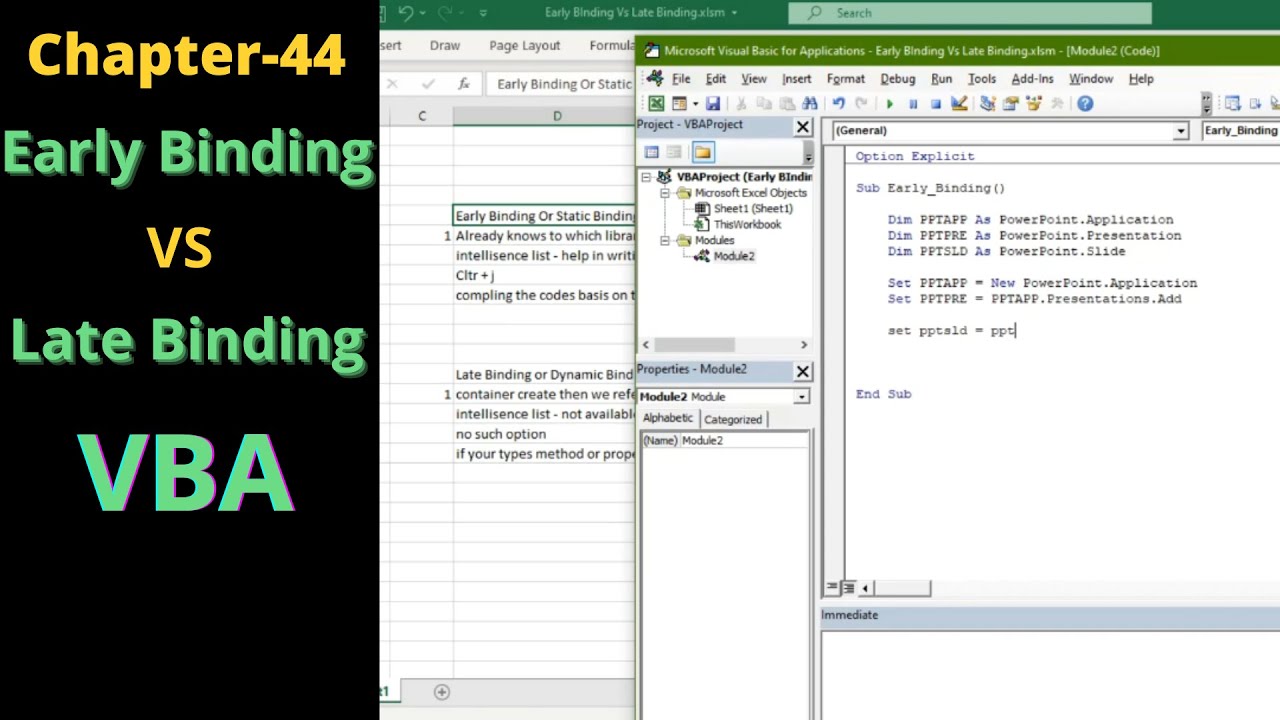Toggle Folders icon in Project panel

pyautogui.click(x=703, y=152)
